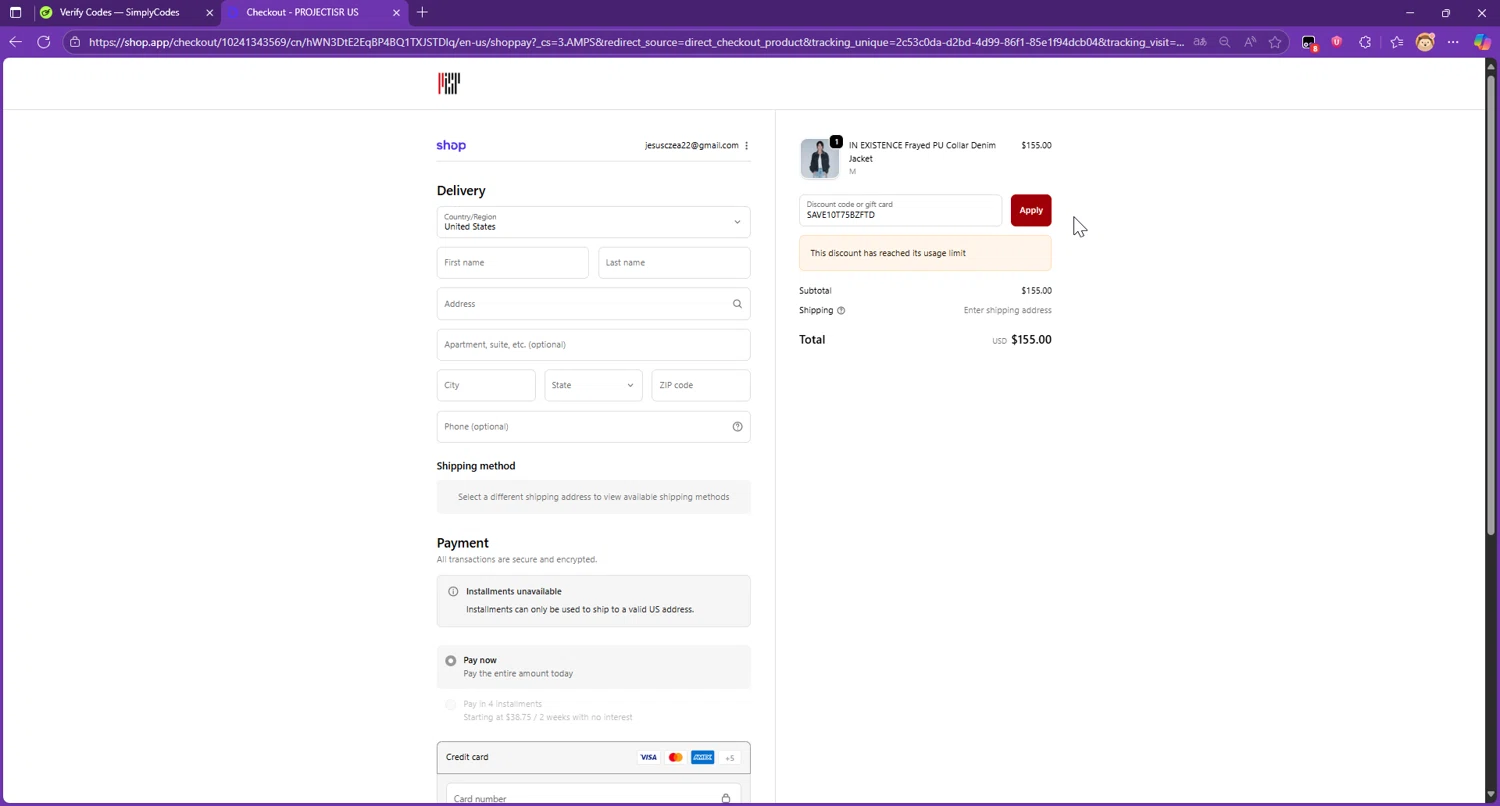
Task: Click the browser back arrow
Action: [x=15, y=42]
